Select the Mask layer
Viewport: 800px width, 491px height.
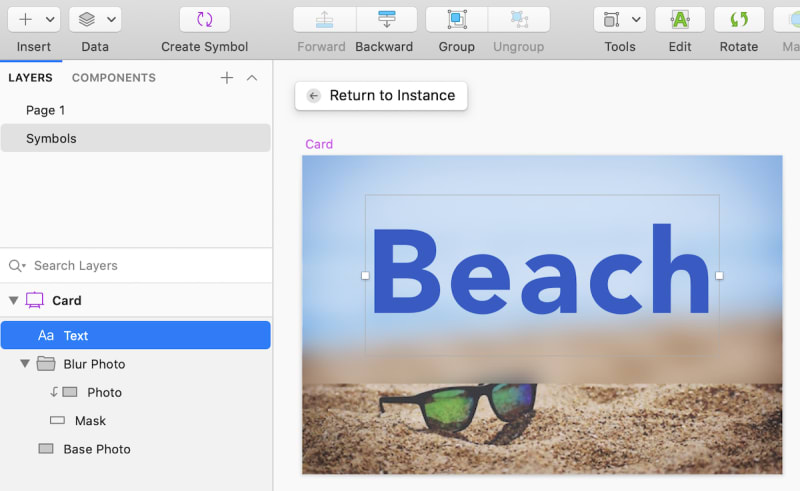click(x=136, y=421)
